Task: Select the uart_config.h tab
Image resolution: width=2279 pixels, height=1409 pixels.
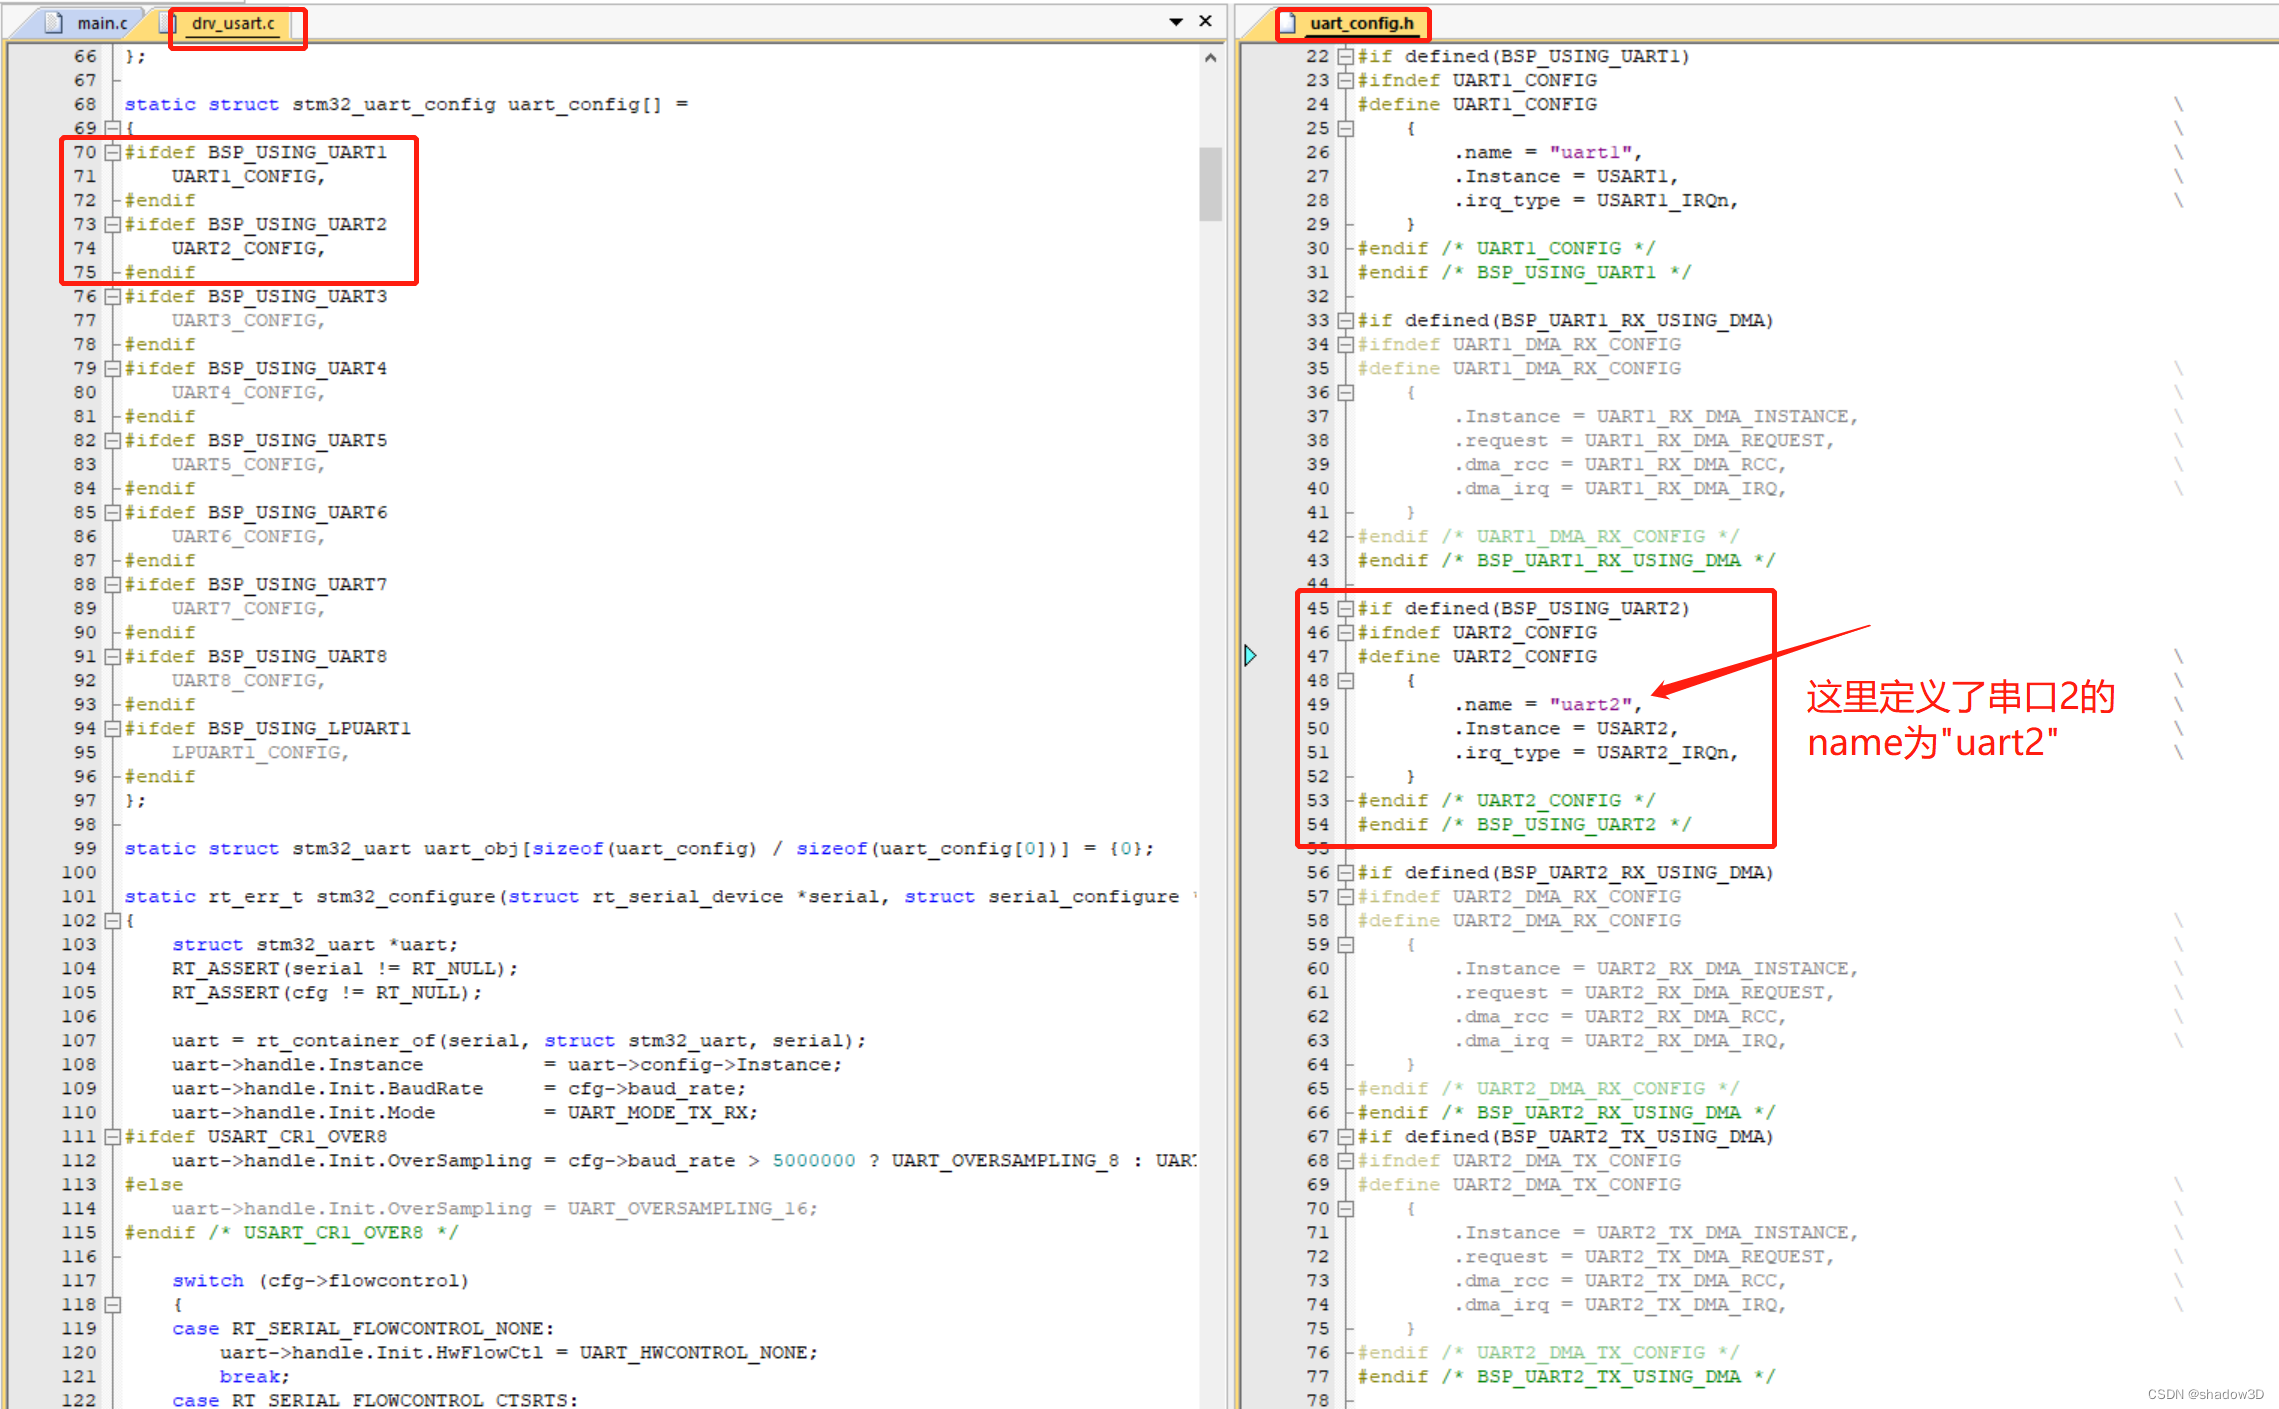Action: click(x=1361, y=23)
